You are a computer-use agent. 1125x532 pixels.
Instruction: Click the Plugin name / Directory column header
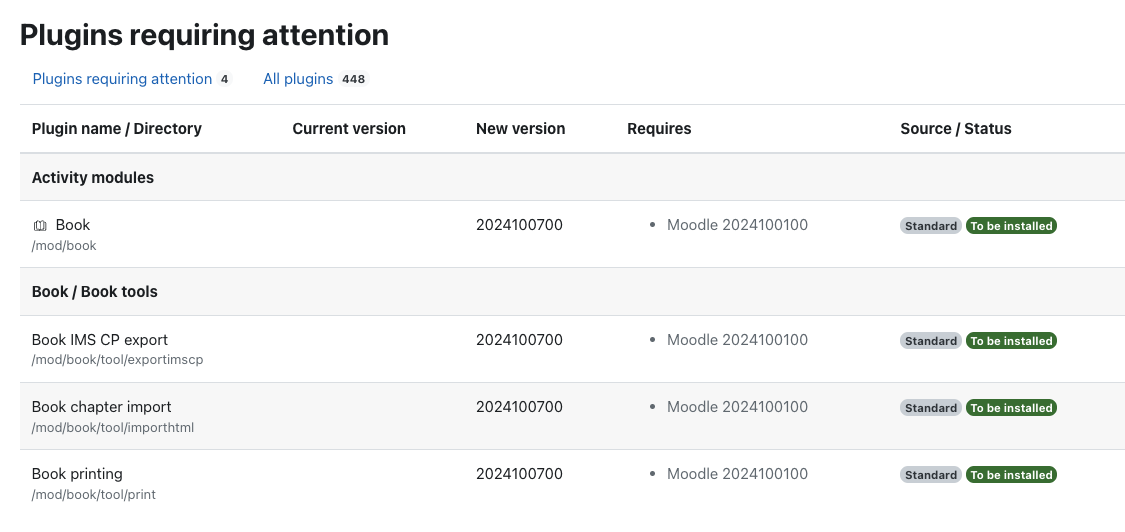pos(117,129)
